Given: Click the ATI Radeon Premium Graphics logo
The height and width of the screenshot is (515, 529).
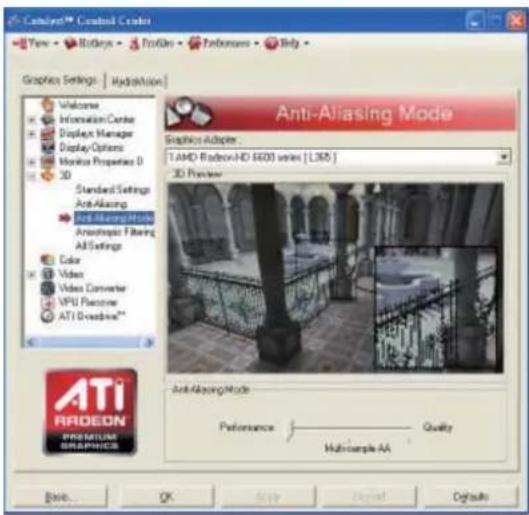Looking at the screenshot, I should pyautogui.click(x=90, y=412).
